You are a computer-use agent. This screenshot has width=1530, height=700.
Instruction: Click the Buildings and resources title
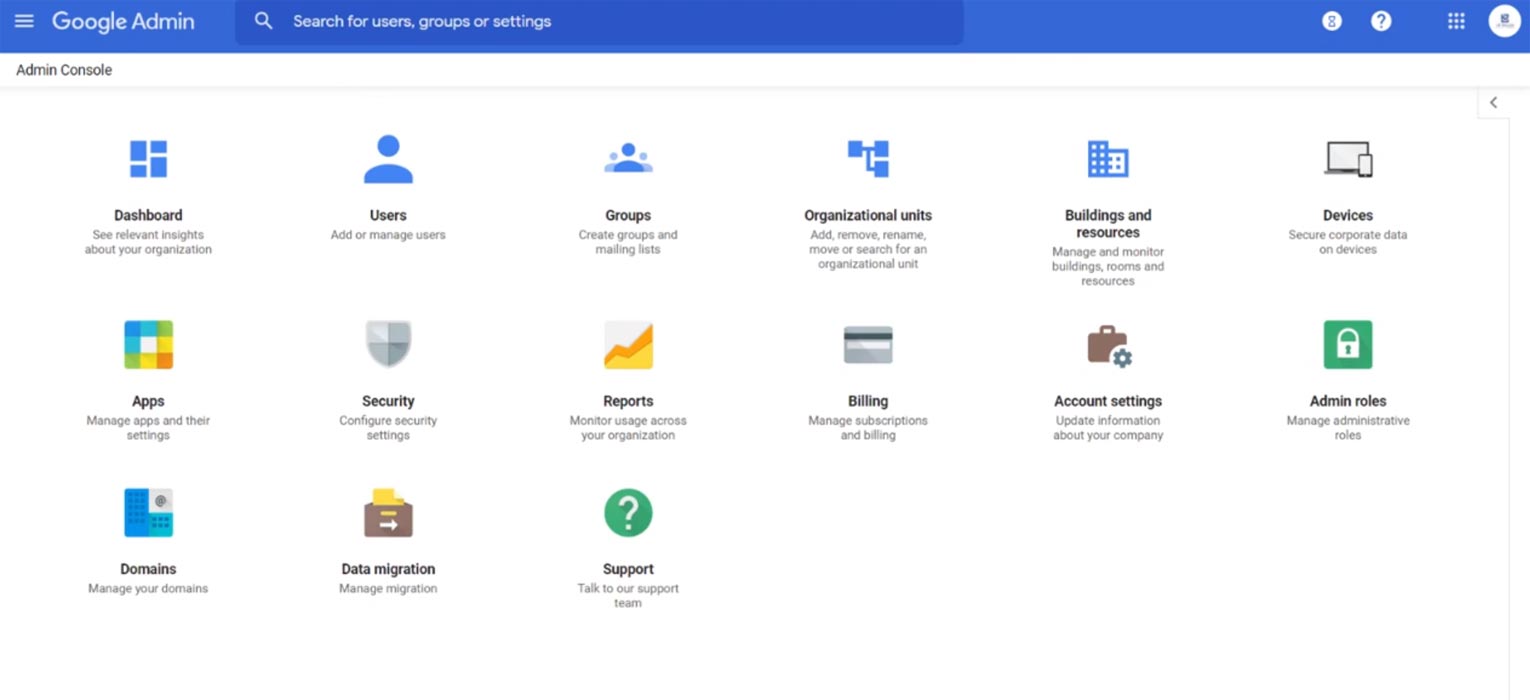tap(1108, 223)
